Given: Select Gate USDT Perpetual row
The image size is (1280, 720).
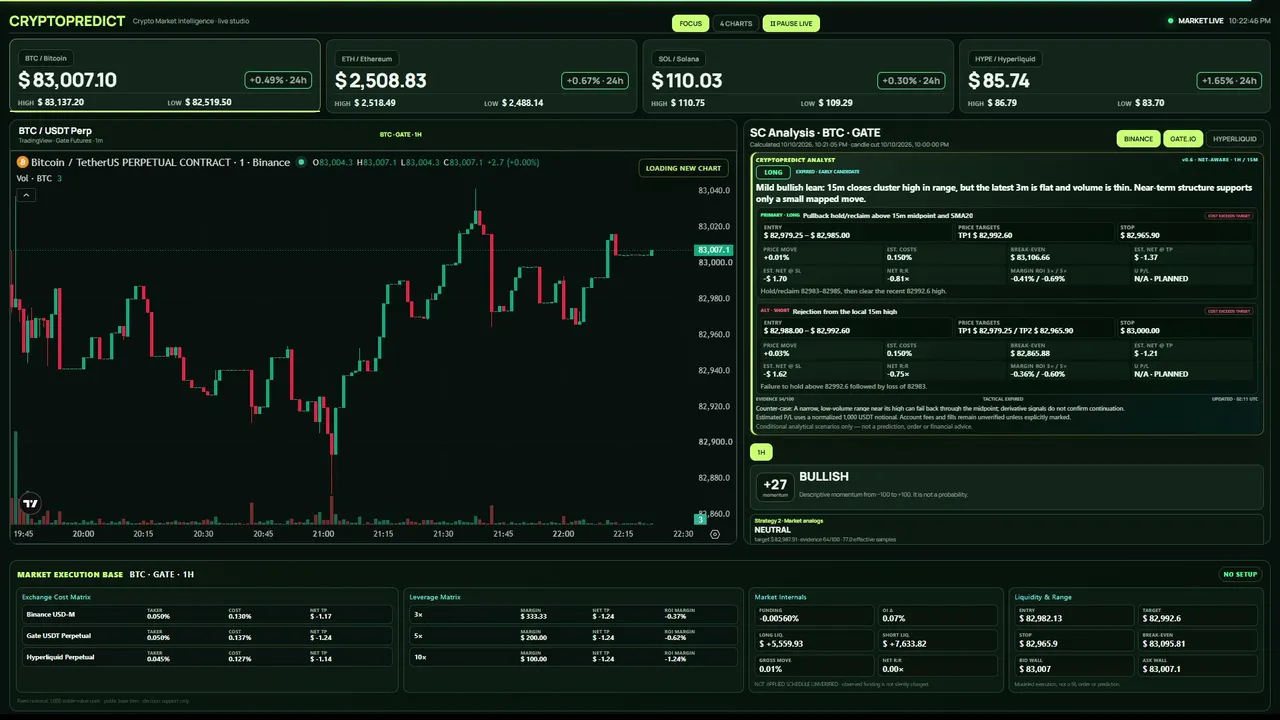Looking at the screenshot, I should coord(208,635).
